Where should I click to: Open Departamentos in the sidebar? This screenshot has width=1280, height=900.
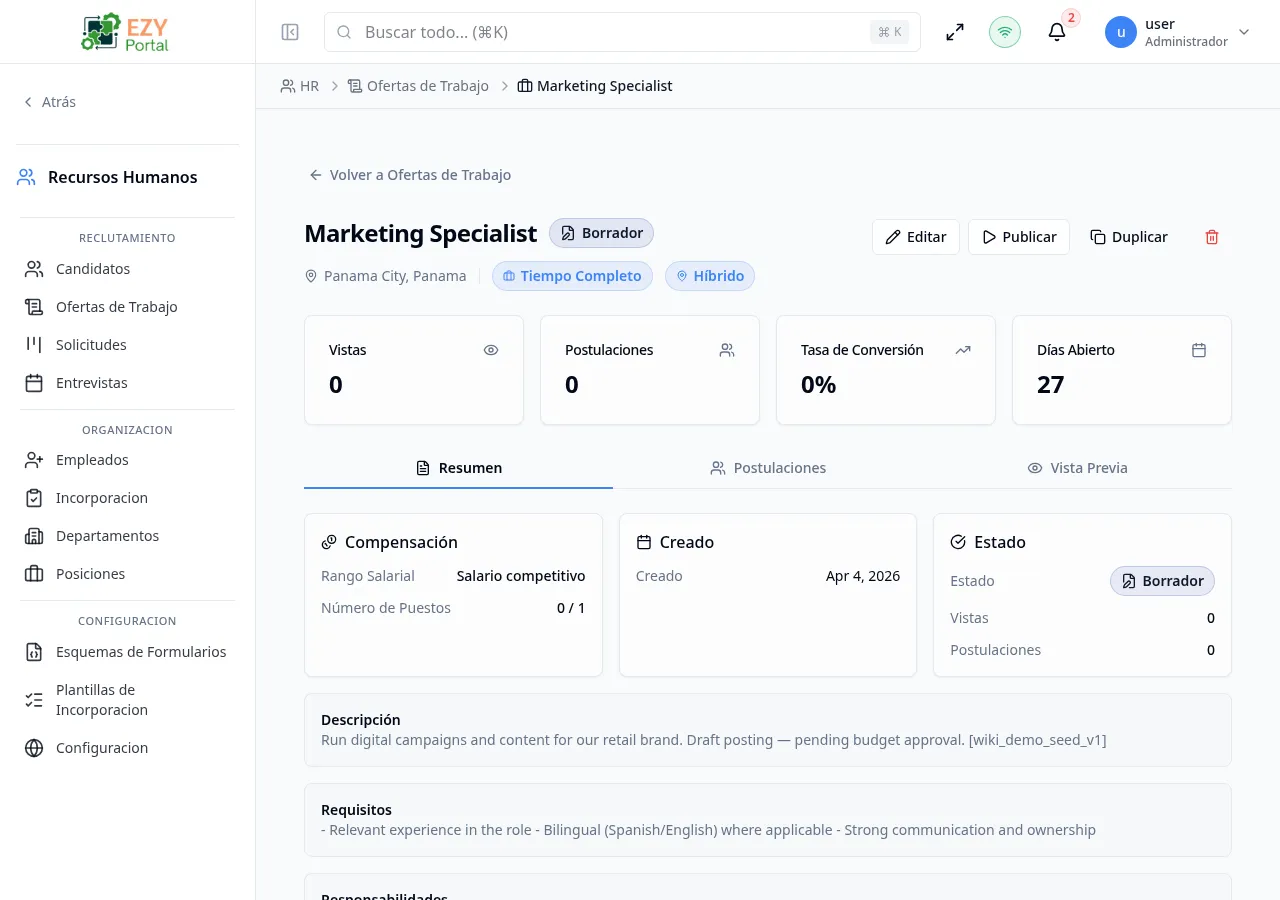[128, 536]
